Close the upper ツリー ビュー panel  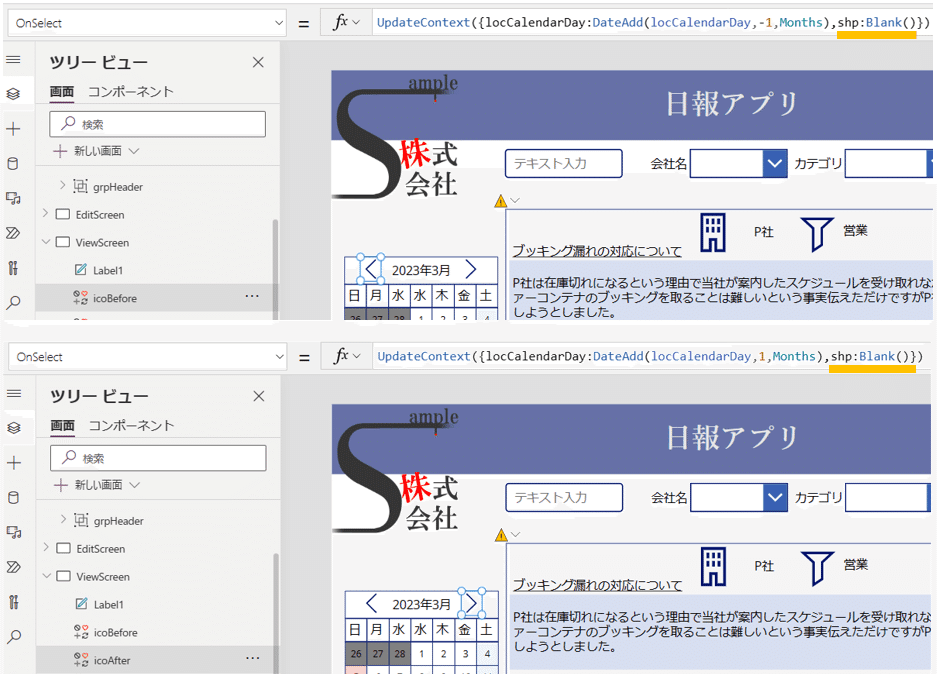pyautogui.click(x=258, y=62)
